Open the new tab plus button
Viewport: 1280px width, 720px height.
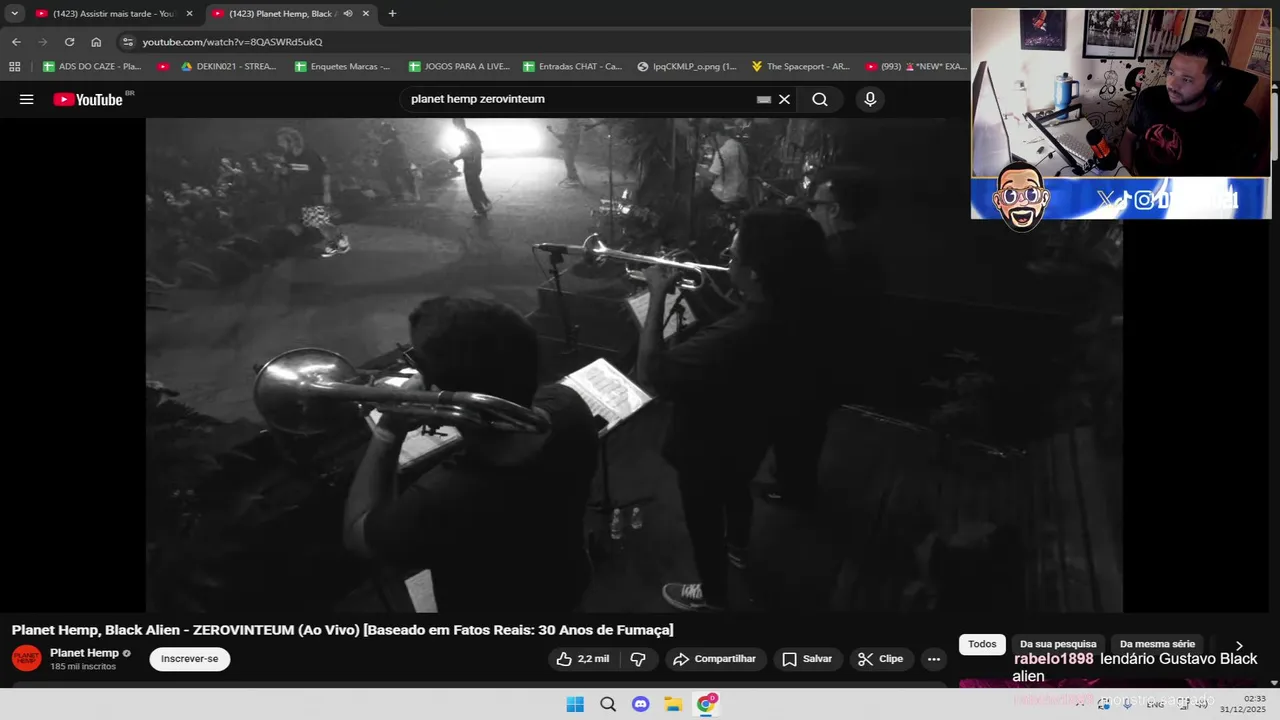pyautogui.click(x=392, y=14)
